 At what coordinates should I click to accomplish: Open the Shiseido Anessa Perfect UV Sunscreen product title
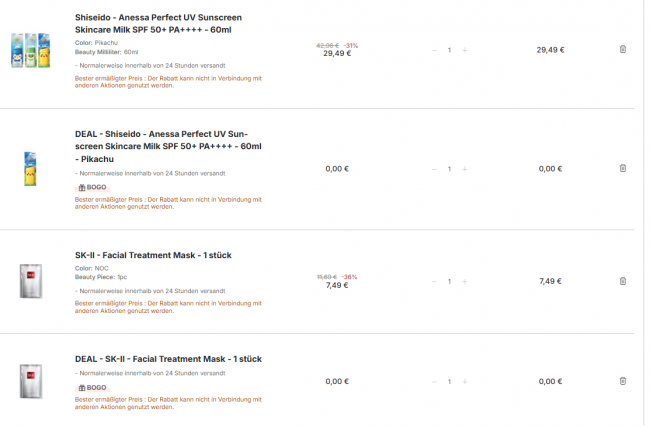click(x=158, y=24)
